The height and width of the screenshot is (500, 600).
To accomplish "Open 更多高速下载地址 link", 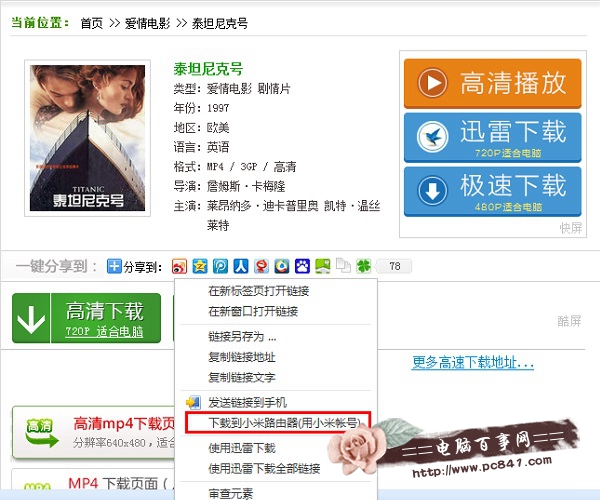I will 473,362.
